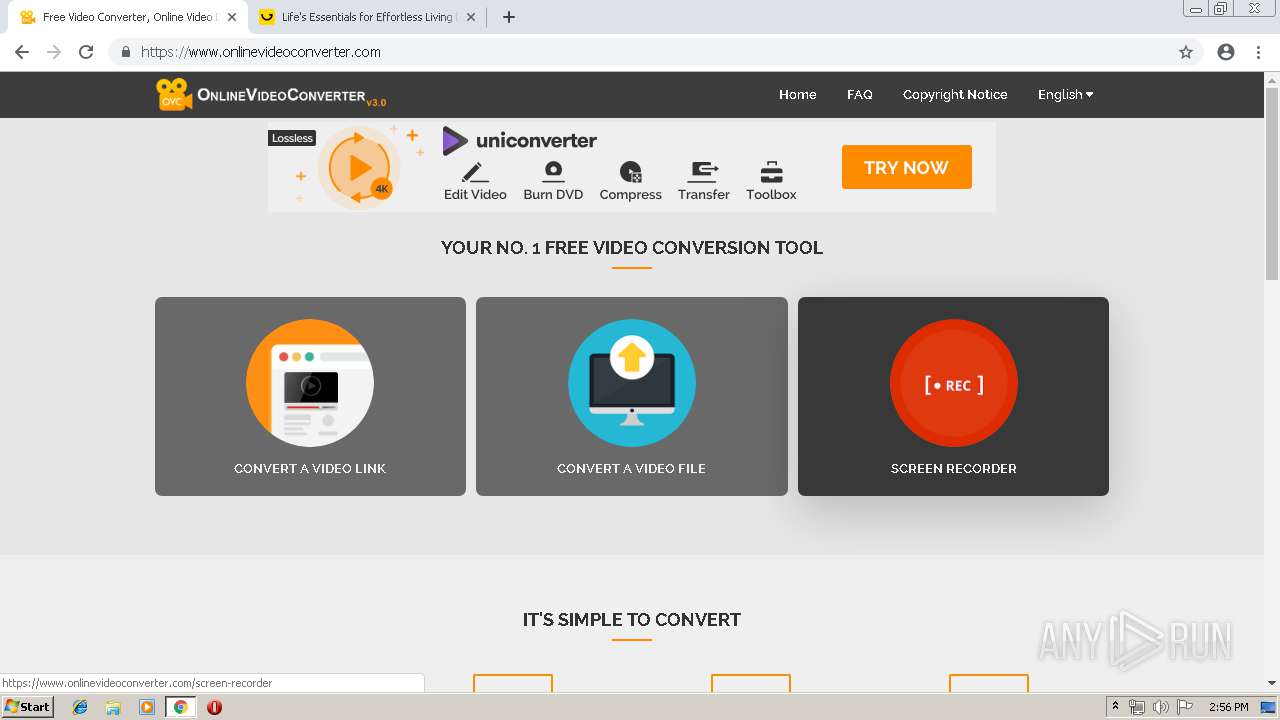Click the Transfer icon
This screenshot has width=1280, height=720.
[x=704, y=171]
